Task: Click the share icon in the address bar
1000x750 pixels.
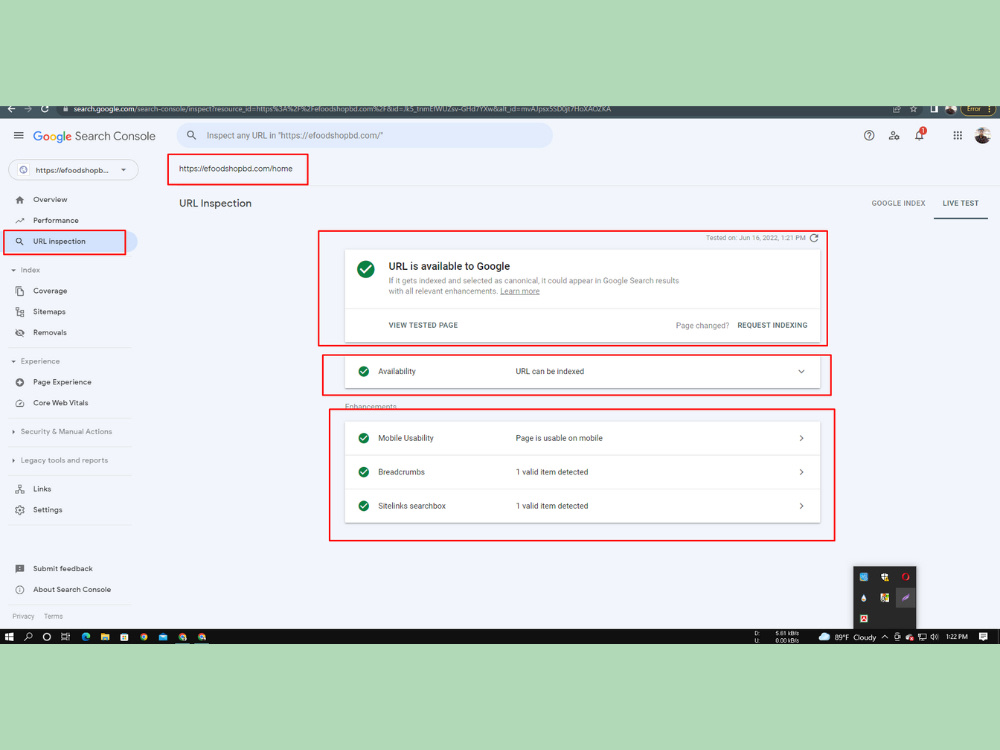Action: [897, 109]
